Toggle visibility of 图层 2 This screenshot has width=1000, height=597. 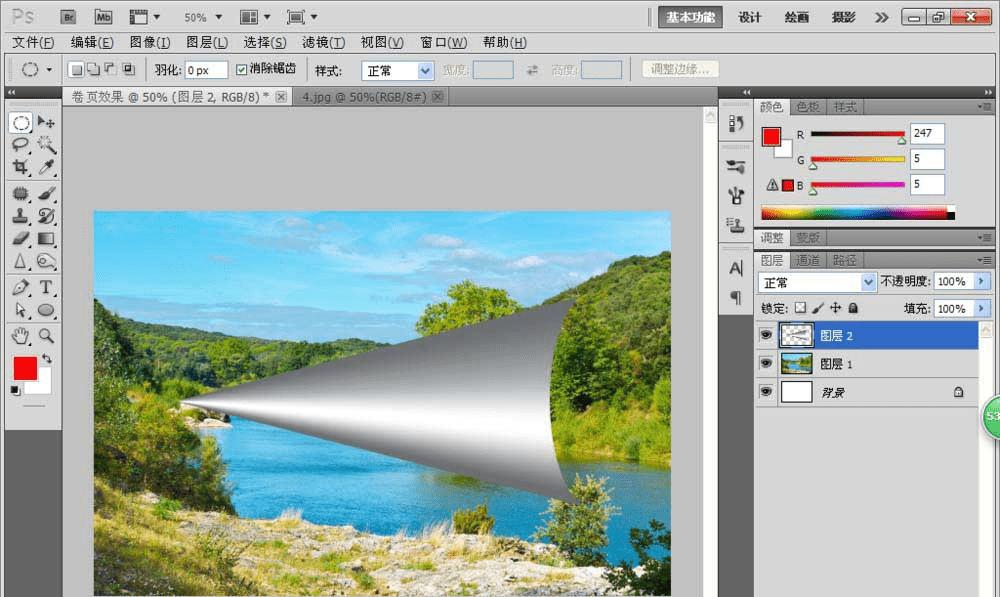click(765, 335)
